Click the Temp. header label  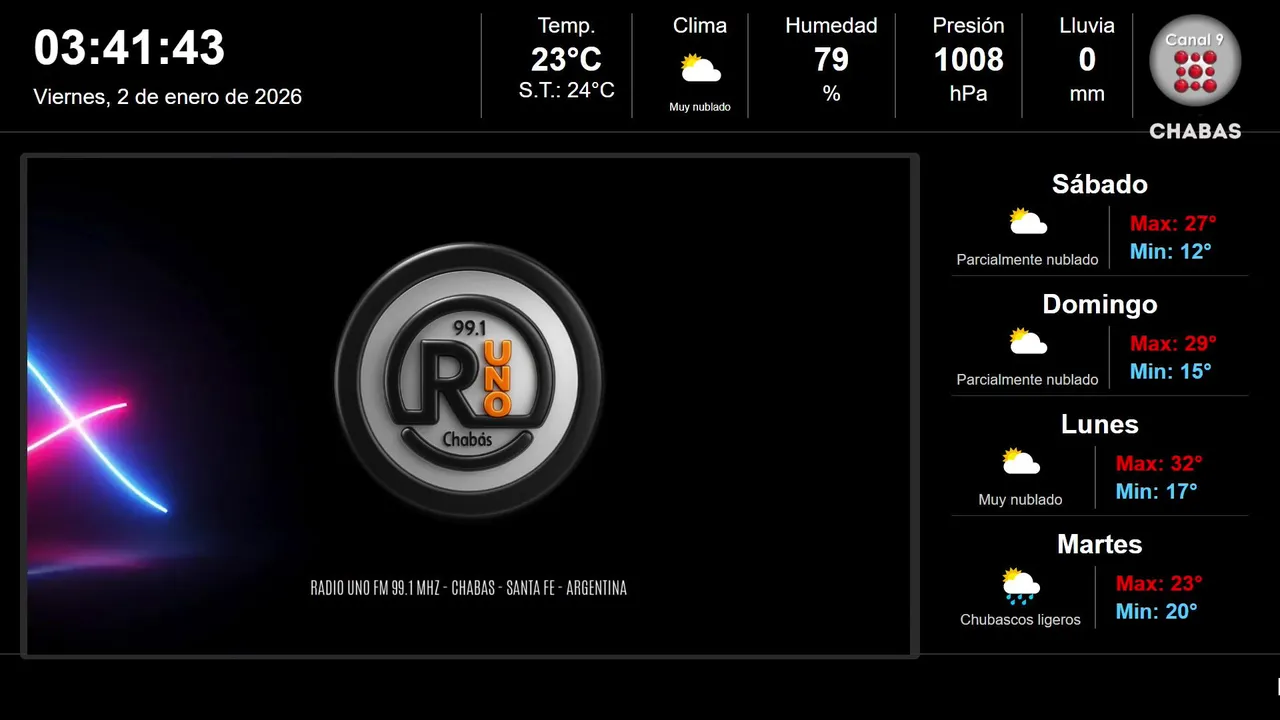[566, 26]
